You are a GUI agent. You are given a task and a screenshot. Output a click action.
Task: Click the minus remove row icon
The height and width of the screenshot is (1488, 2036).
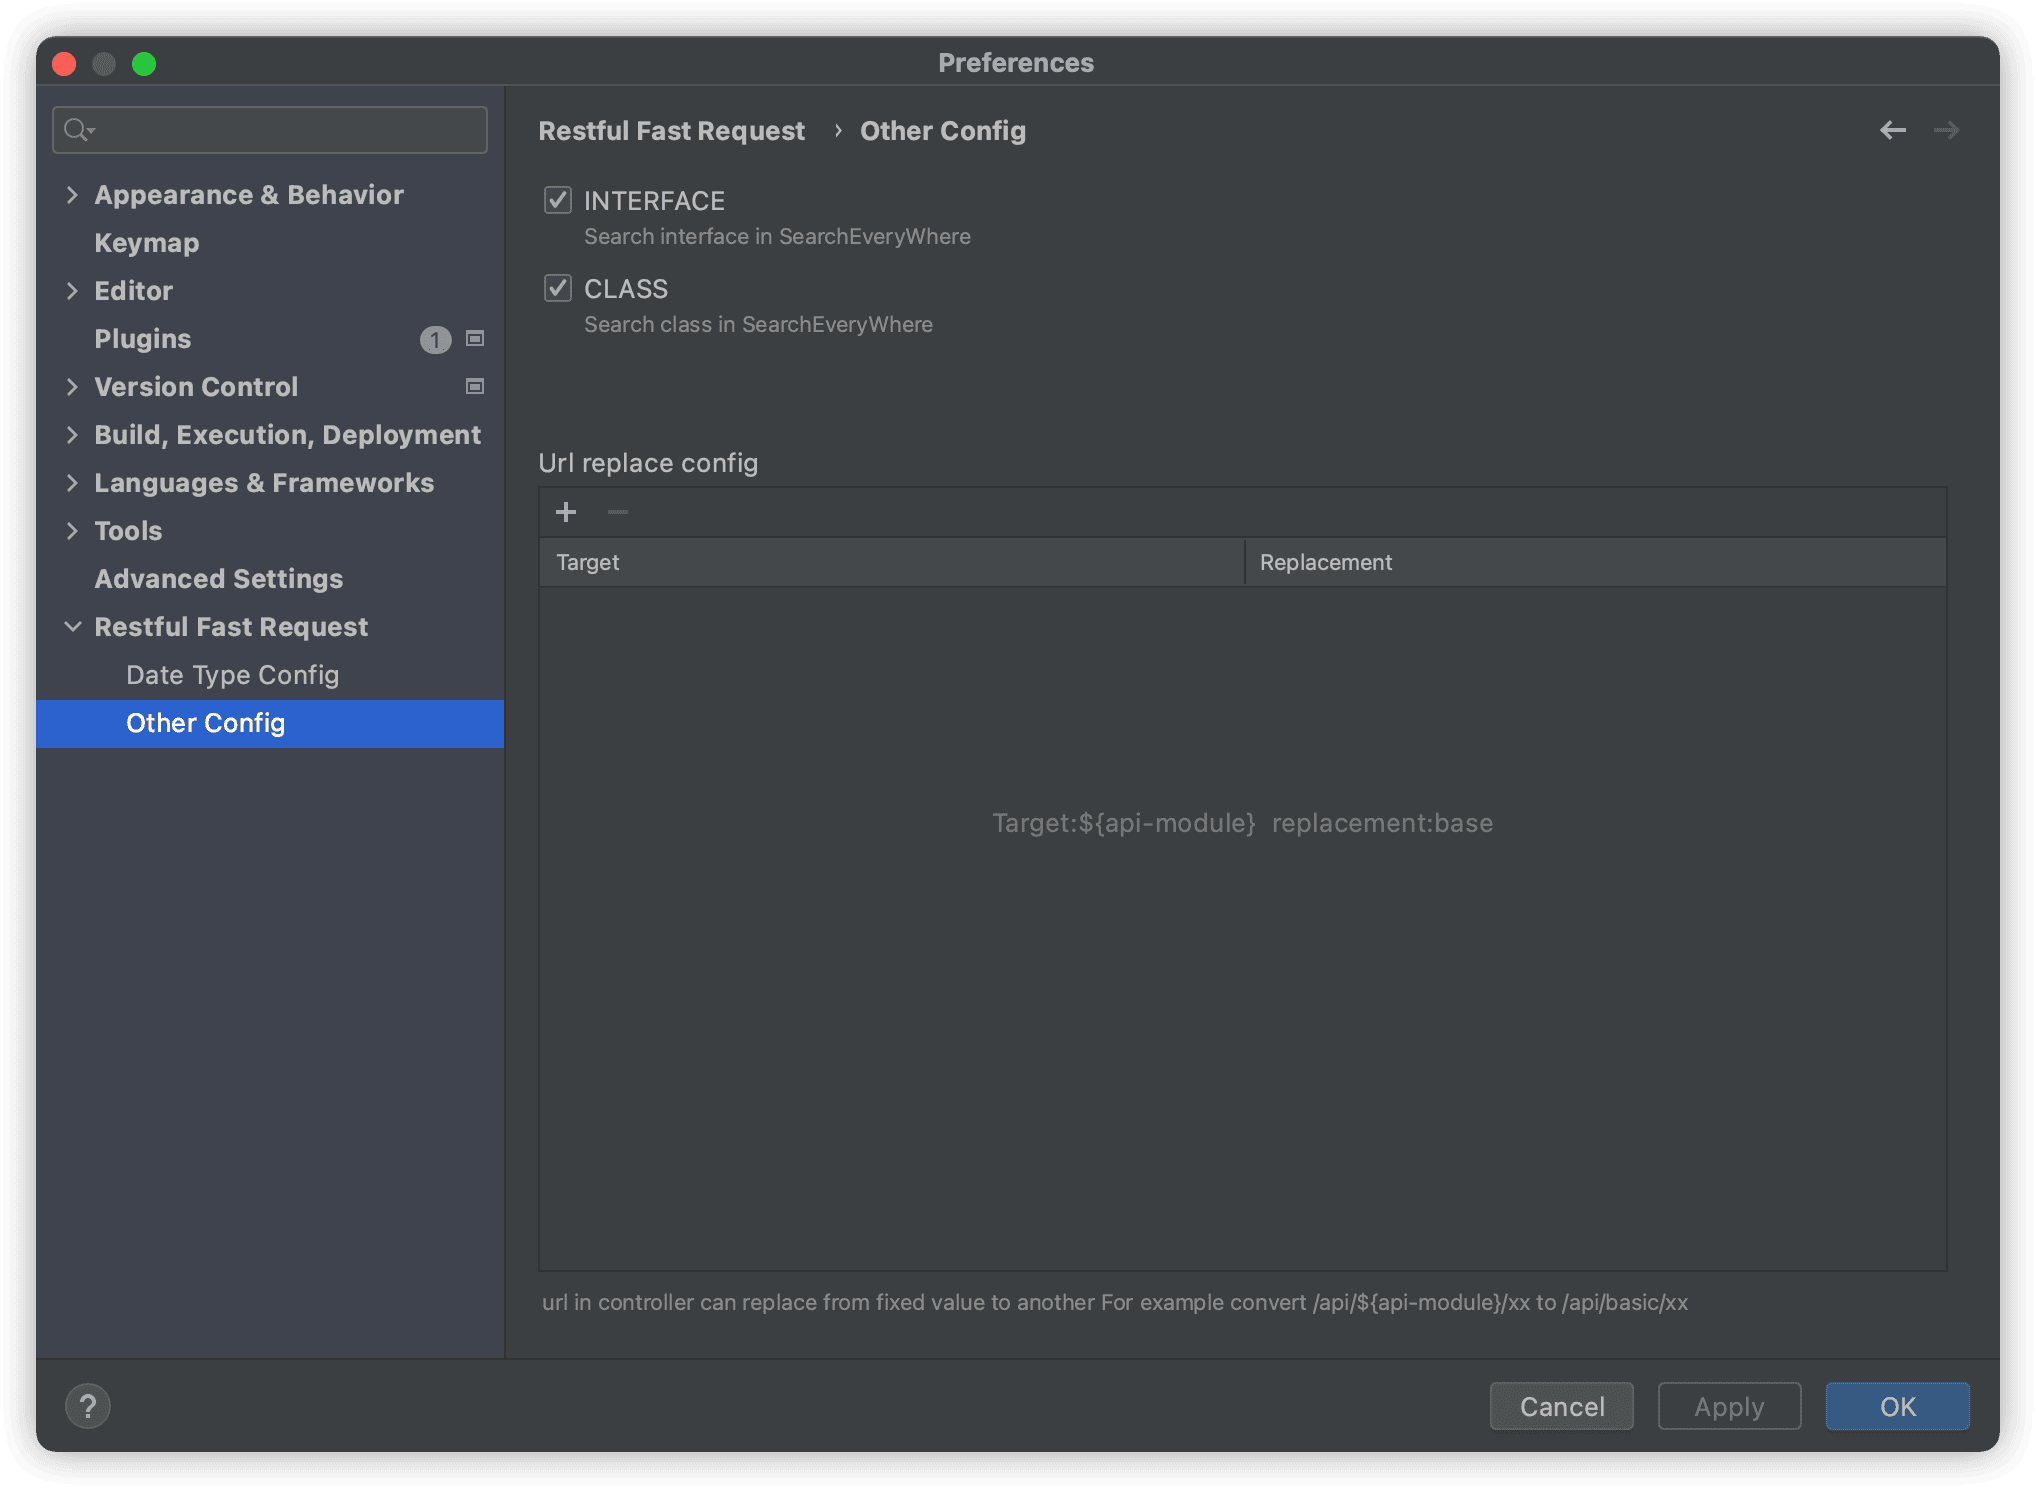(618, 512)
